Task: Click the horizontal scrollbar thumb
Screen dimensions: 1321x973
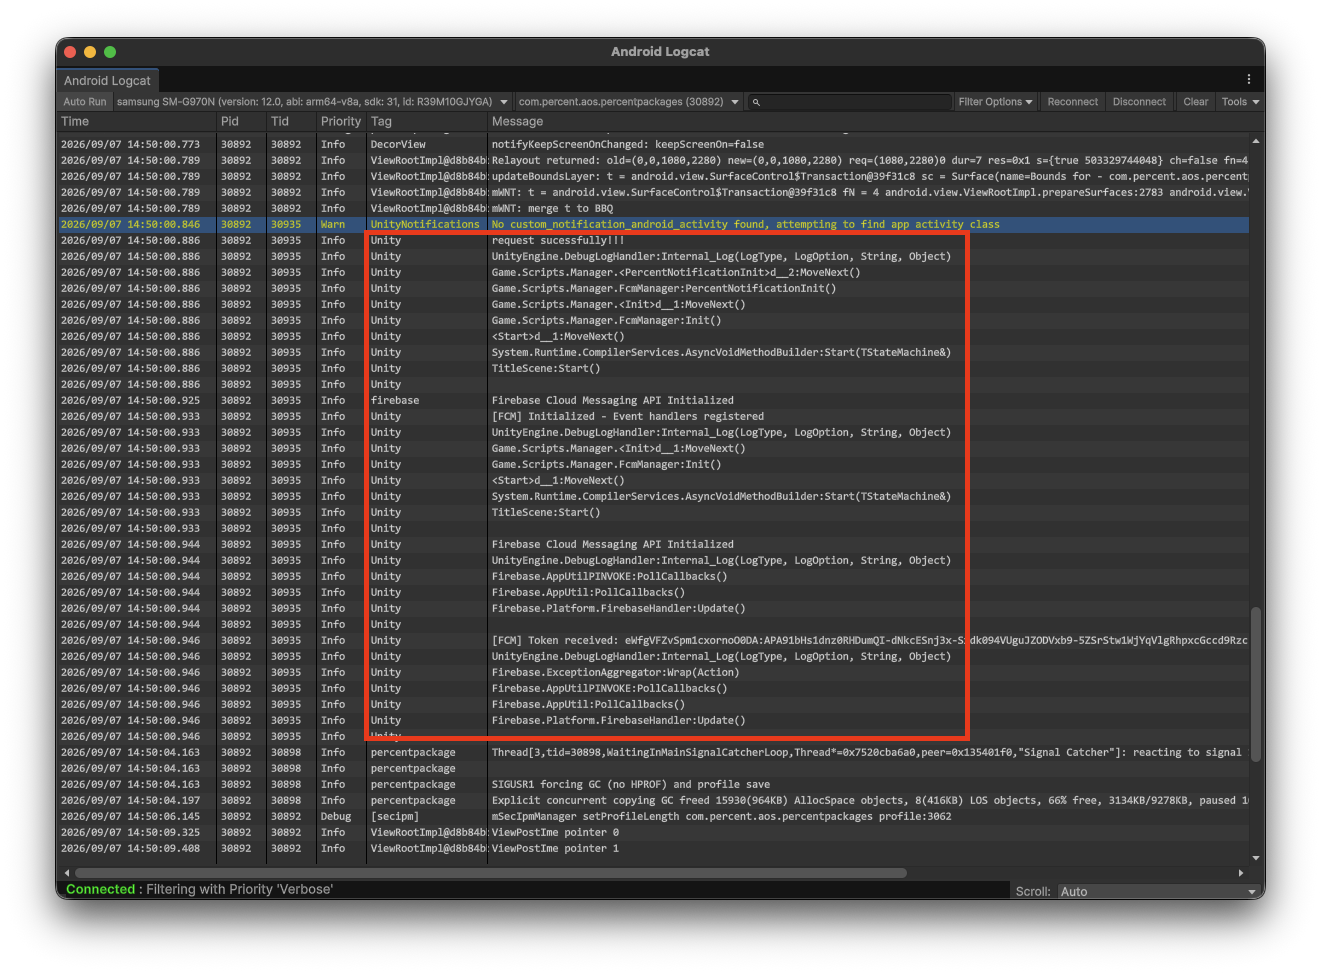Action: 491,873
